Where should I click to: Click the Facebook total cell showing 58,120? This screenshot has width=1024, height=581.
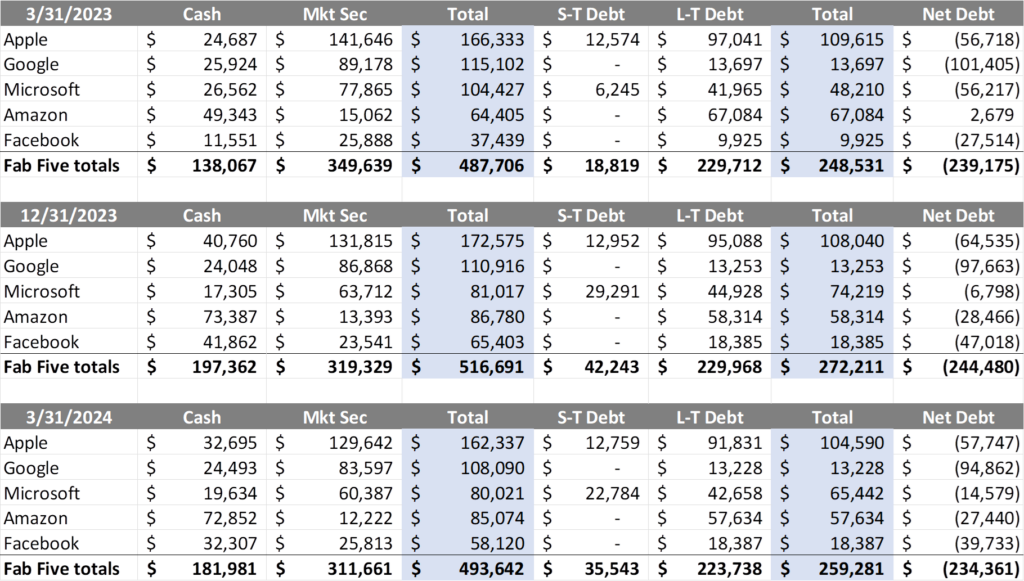[x=468, y=544]
